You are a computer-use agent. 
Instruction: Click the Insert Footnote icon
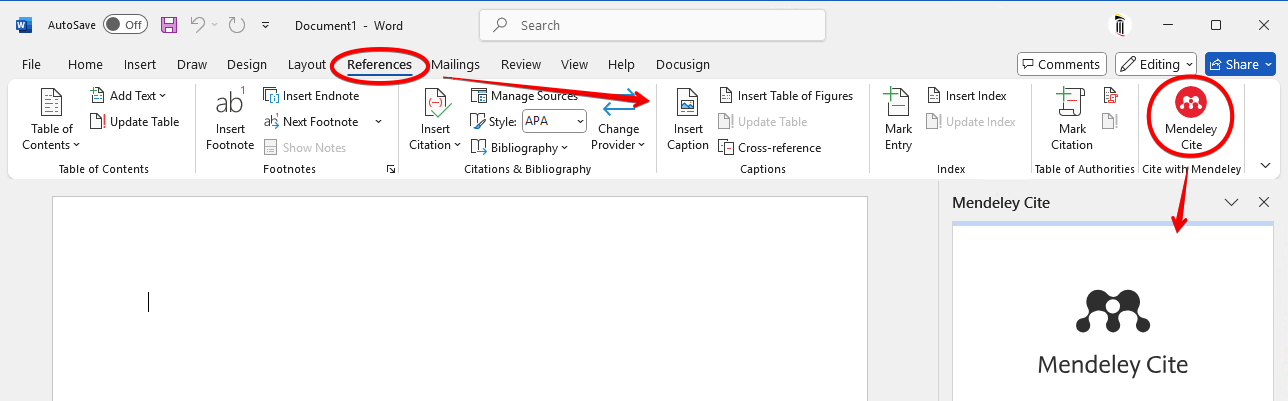coord(230,104)
